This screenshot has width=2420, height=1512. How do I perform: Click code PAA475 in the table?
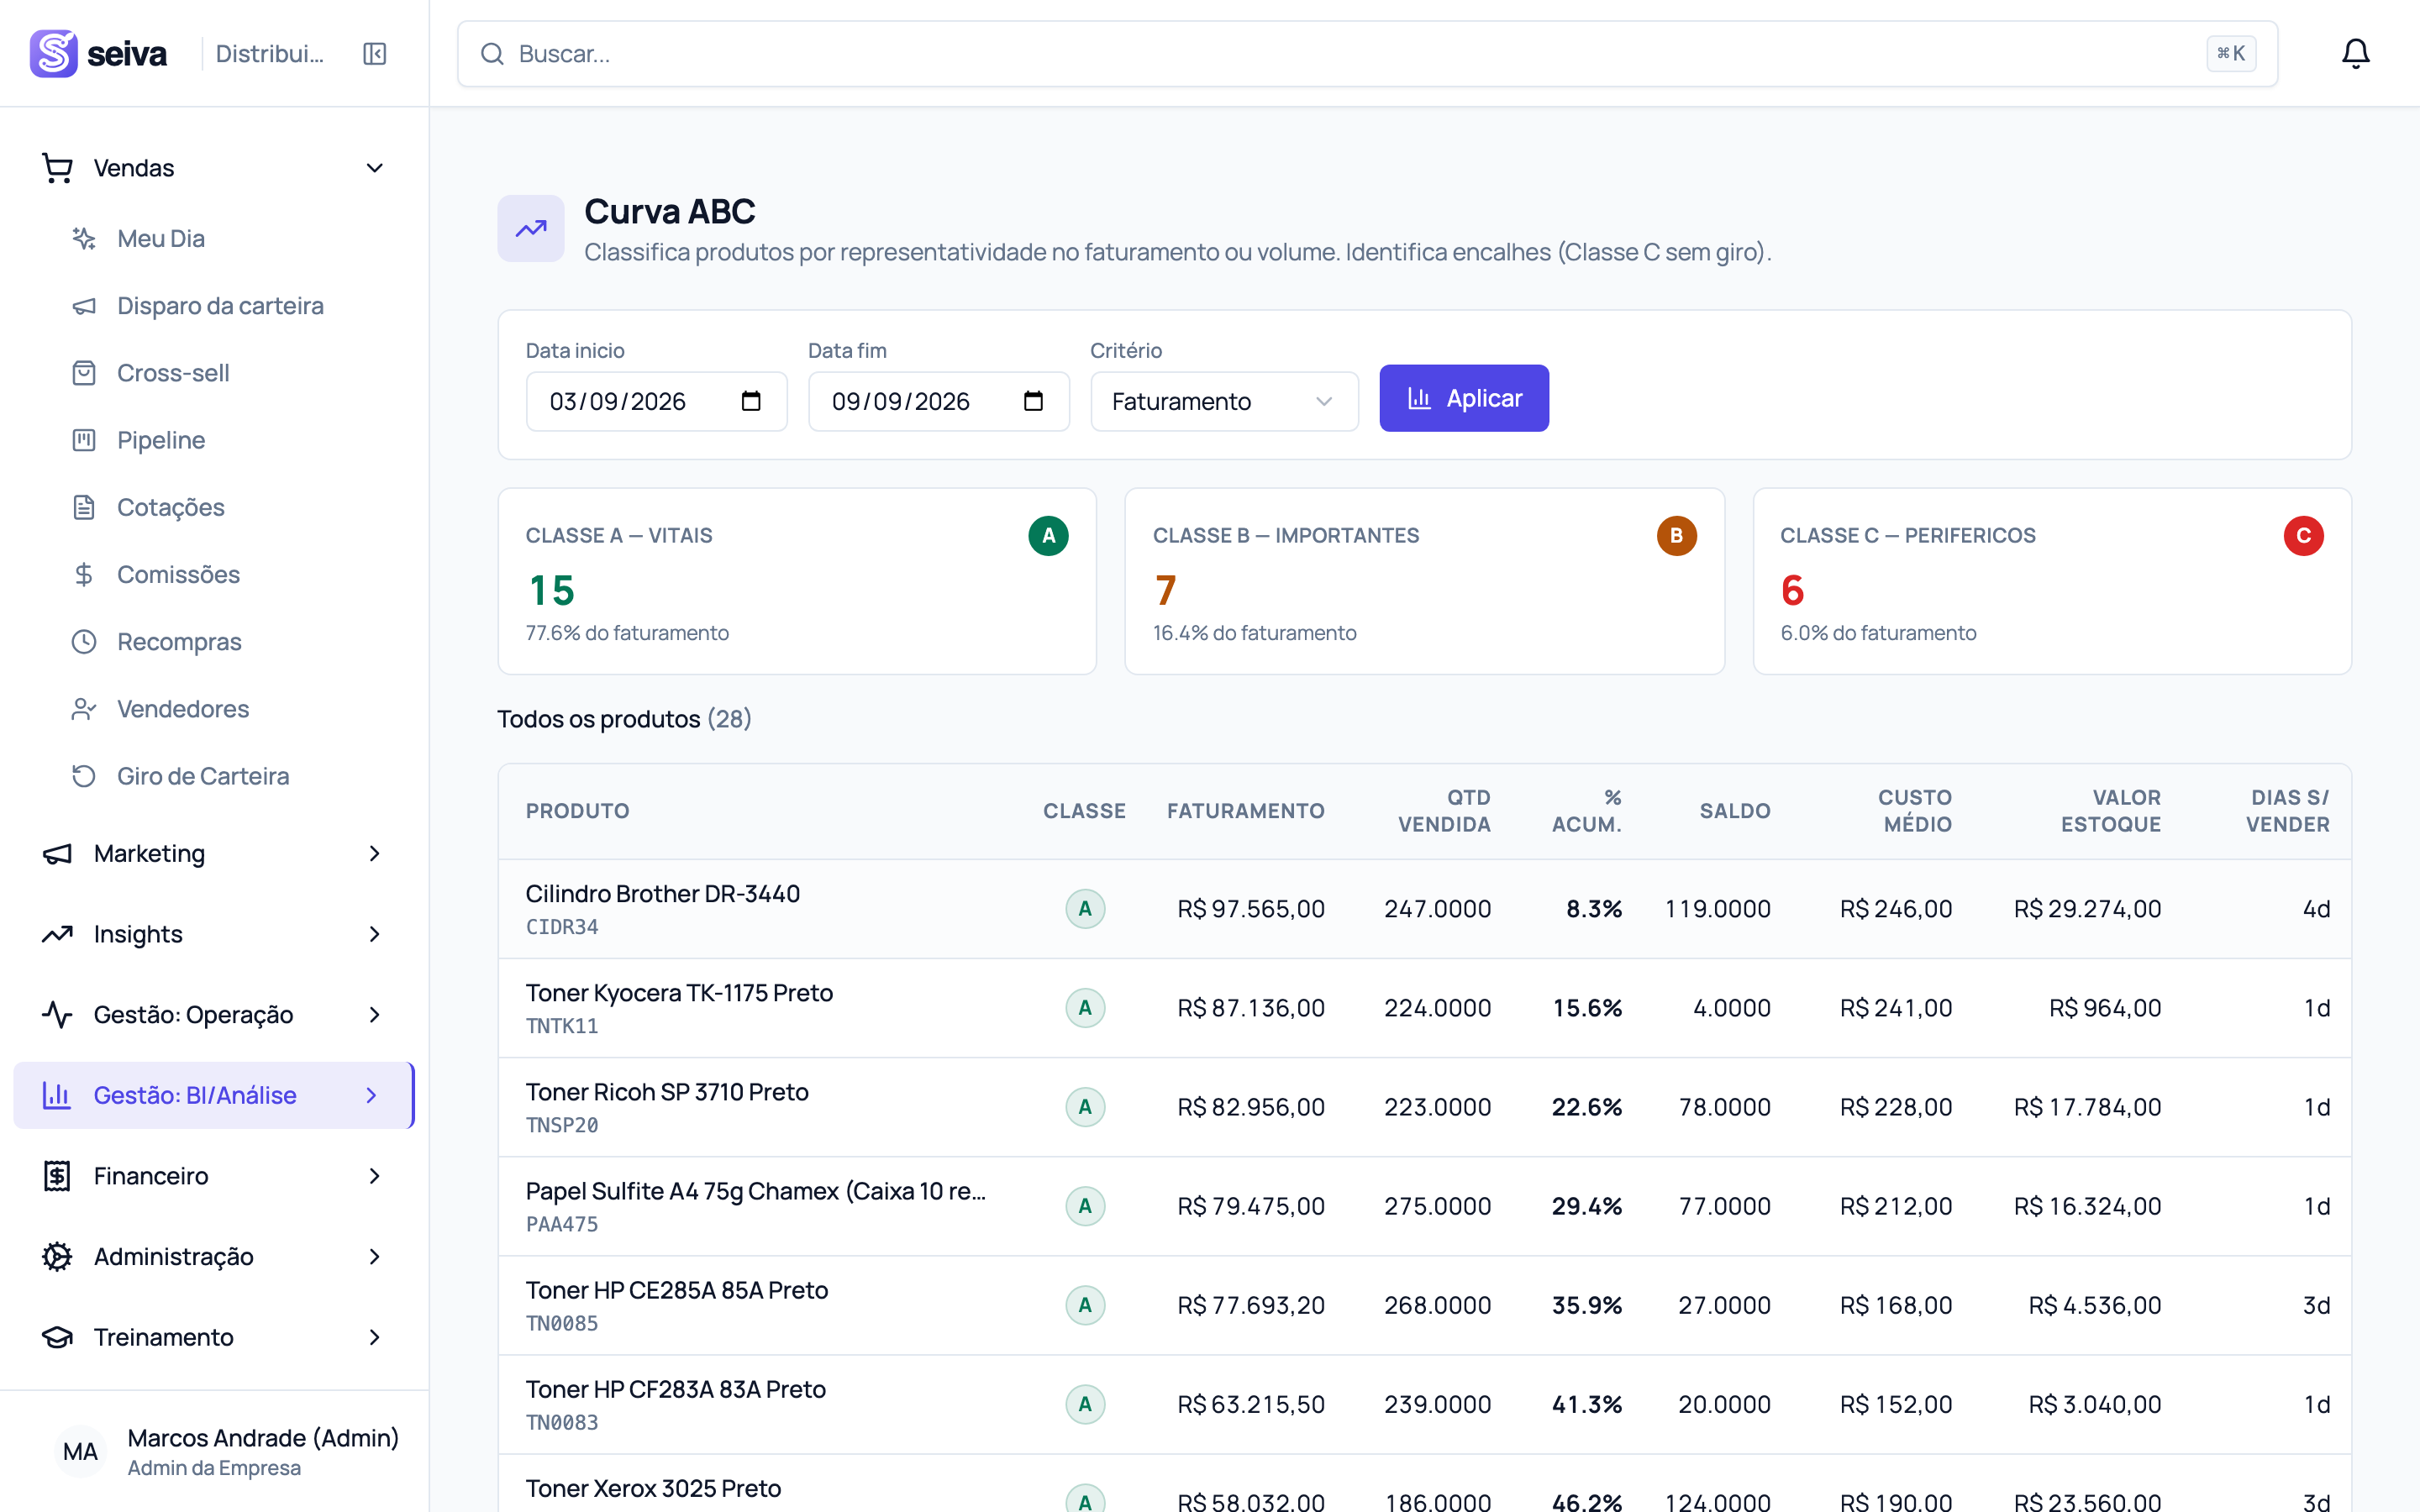[x=562, y=1224]
